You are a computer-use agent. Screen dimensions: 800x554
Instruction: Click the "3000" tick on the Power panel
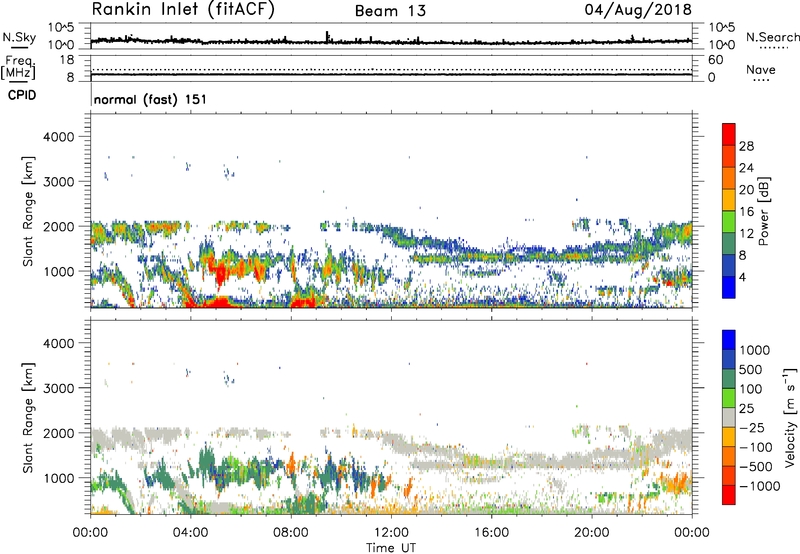[x=58, y=182]
